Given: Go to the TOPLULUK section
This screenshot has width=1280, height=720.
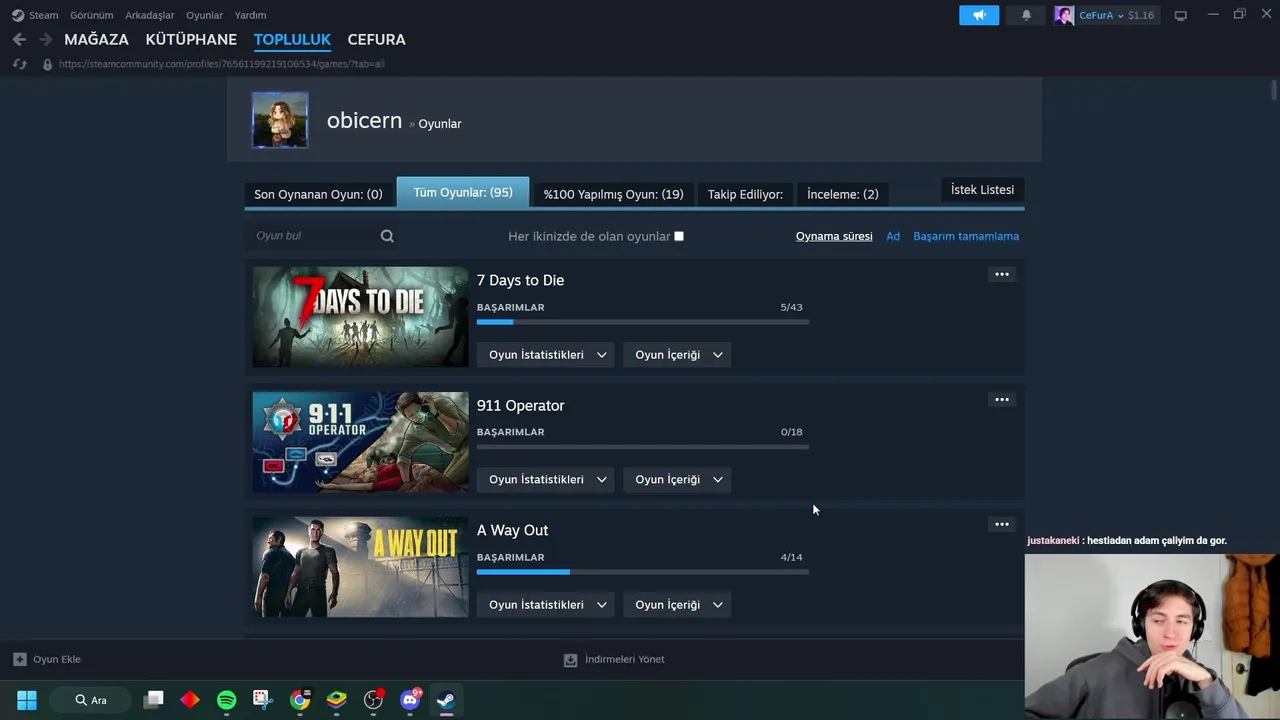Looking at the screenshot, I should click(292, 39).
